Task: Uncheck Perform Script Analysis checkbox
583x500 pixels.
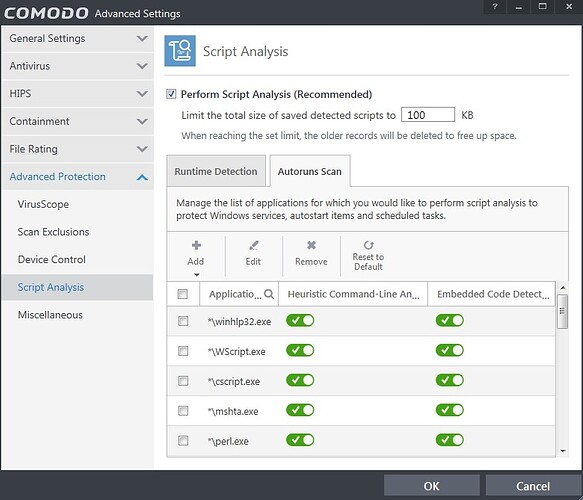Action: 171,94
